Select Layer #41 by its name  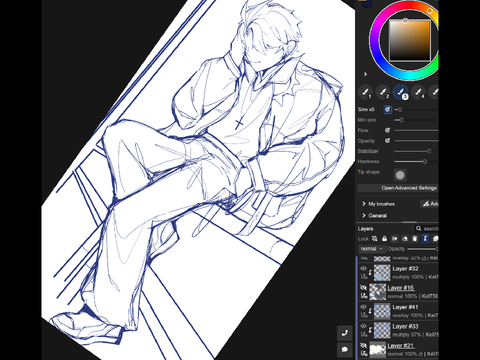pyautogui.click(x=405, y=307)
